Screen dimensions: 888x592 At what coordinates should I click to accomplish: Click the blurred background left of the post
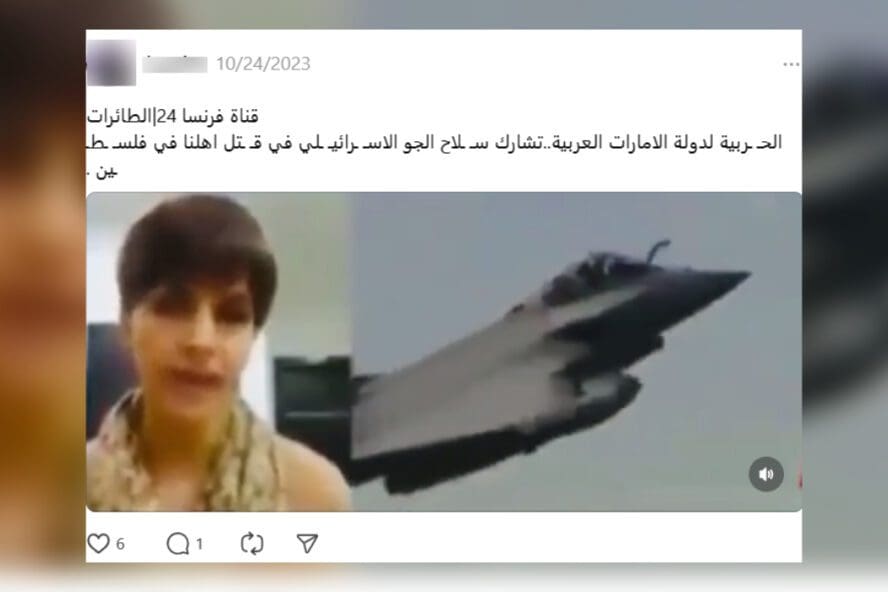[42, 295]
